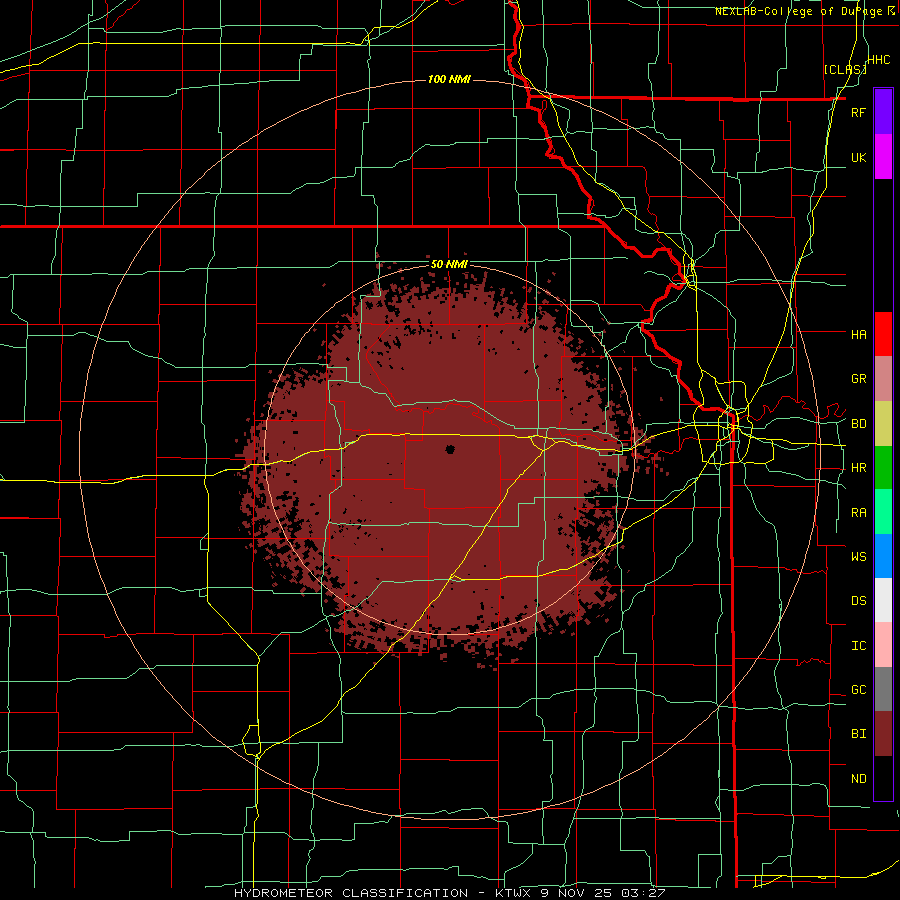Click the WS legend label
Image resolution: width=900 pixels, height=900 pixels.
click(x=859, y=557)
